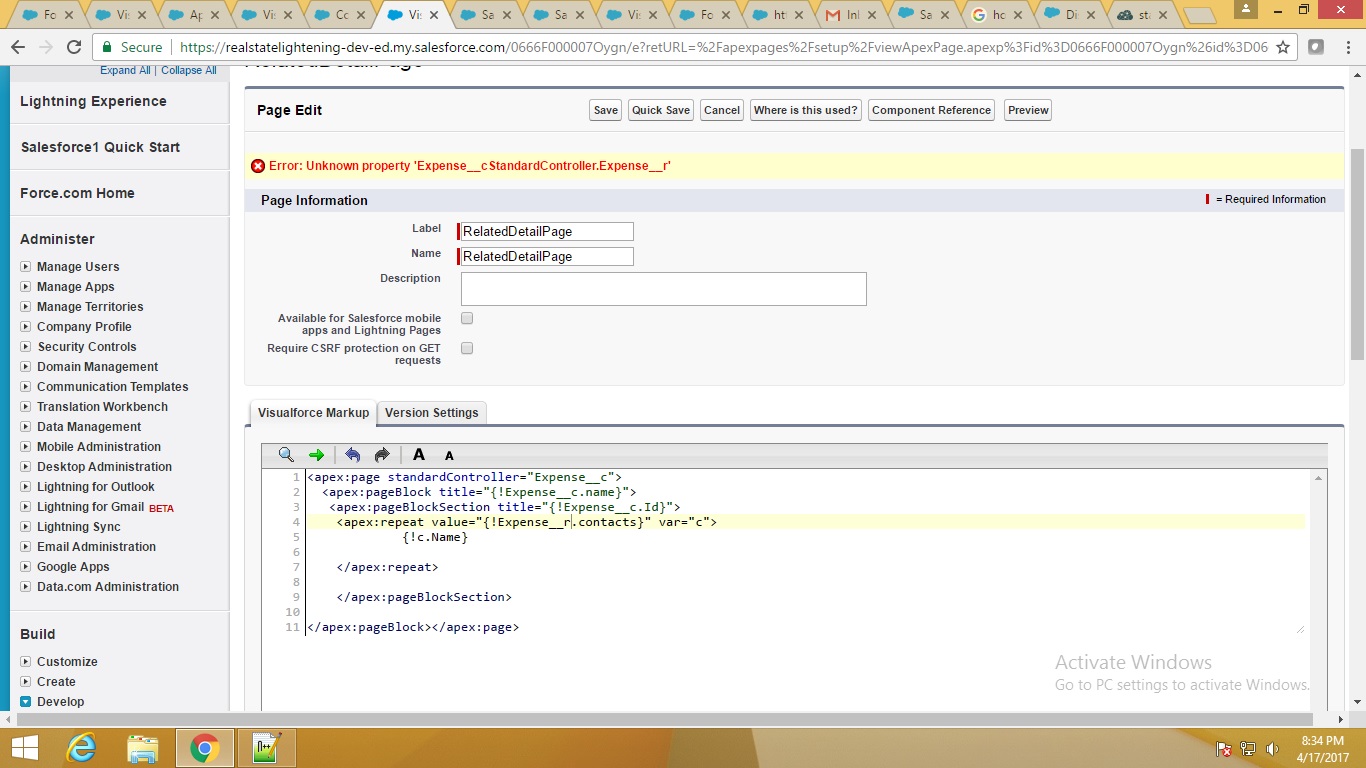The image size is (1366, 768).
Task: Click inside the Description text field
Action: [x=663, y=289]
